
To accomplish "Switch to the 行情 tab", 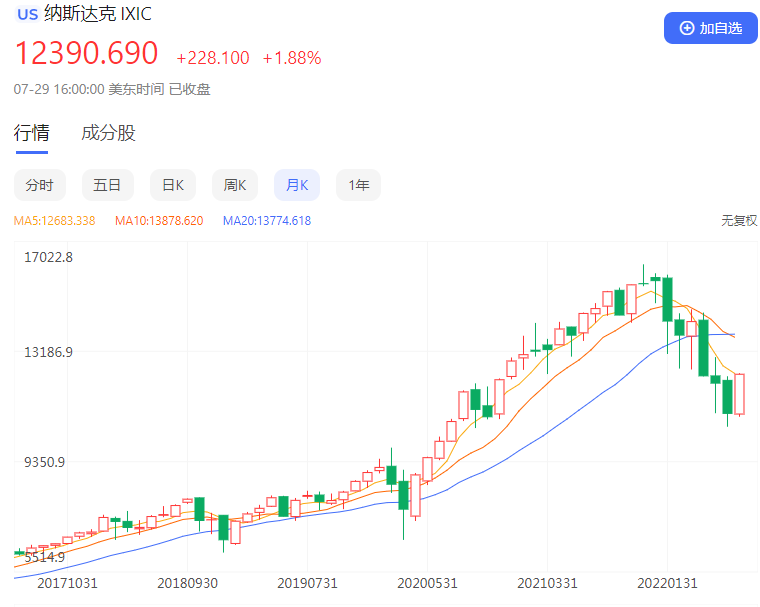I will (32, 133).
